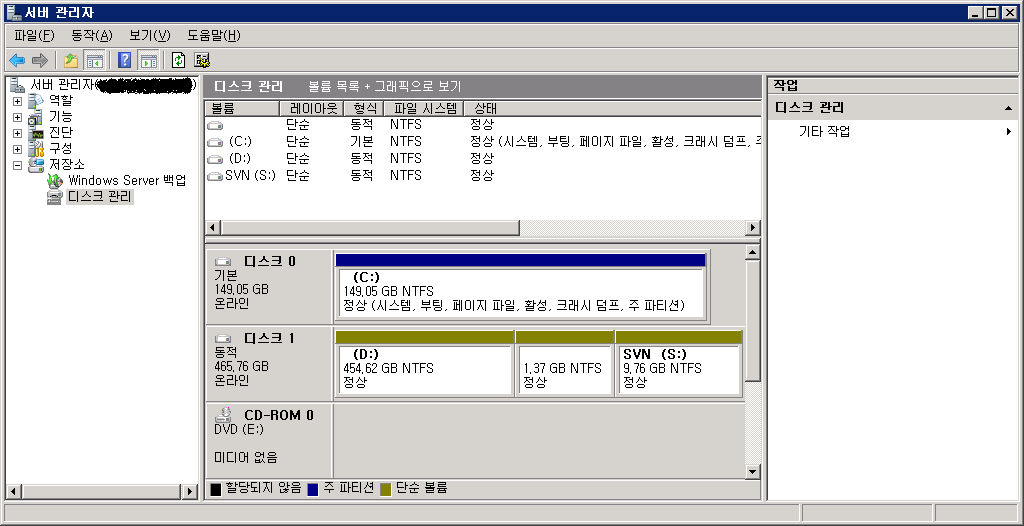The width and height of the screenshot is (1024, 526).
Task: Sort by the 파일 시스템 column header
Action: (x=425, y=109)
